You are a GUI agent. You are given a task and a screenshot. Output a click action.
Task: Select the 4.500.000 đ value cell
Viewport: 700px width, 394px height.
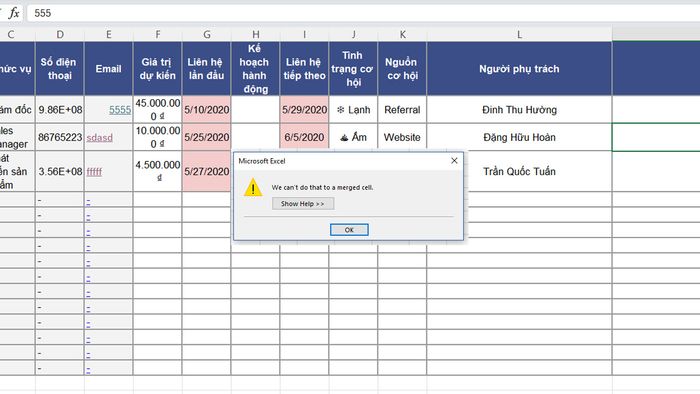158,171
